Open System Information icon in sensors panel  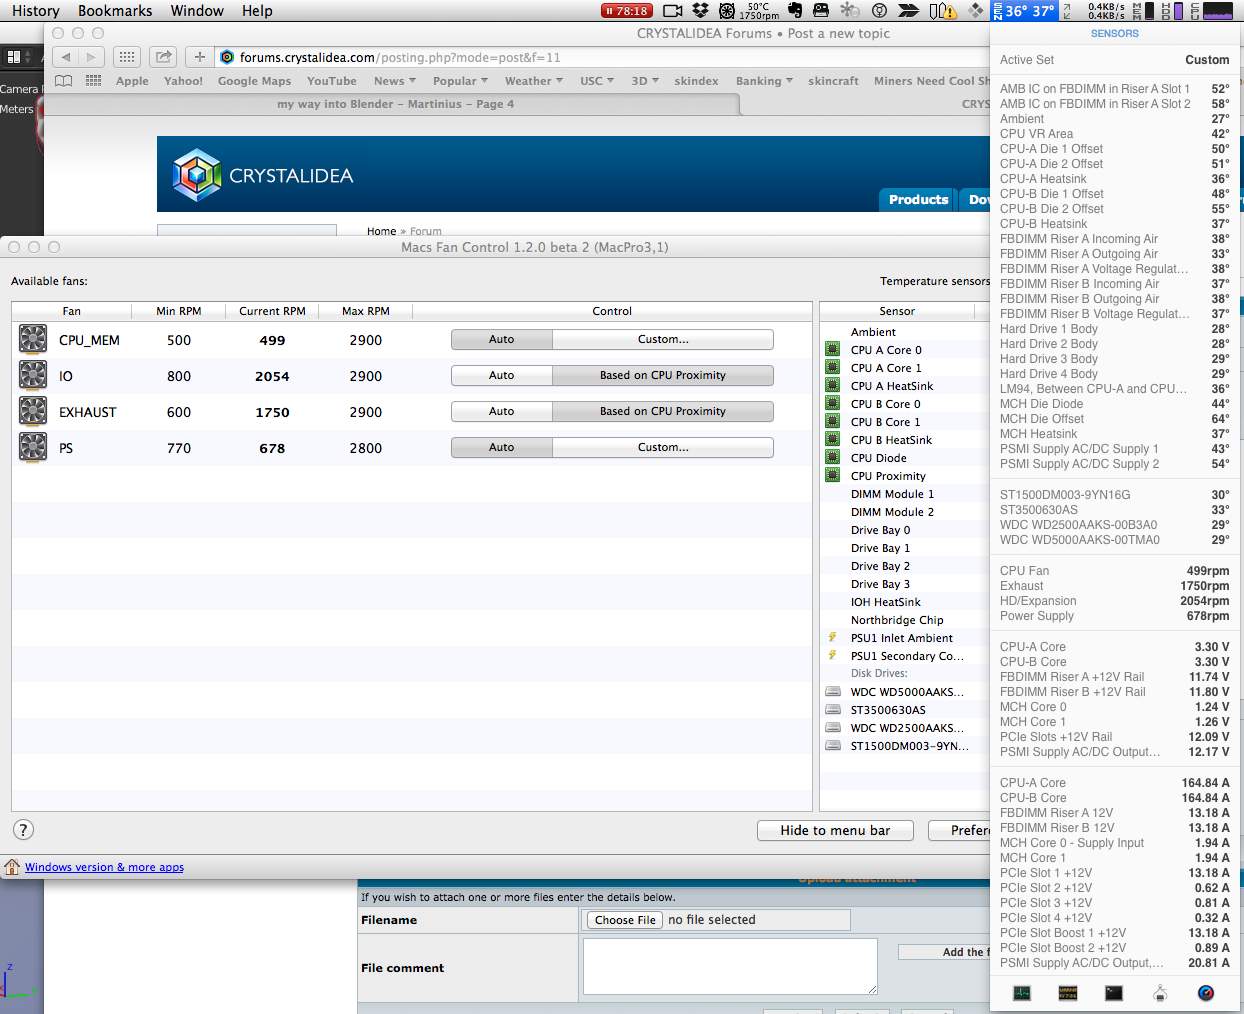pyautogui.click(x=1160, y=992)
